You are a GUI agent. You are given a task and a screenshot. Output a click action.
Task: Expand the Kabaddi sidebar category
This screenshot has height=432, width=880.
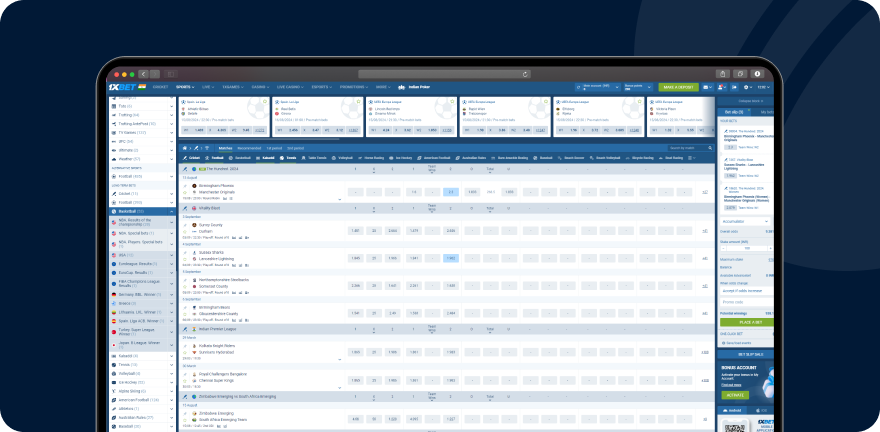click(172, 356)
